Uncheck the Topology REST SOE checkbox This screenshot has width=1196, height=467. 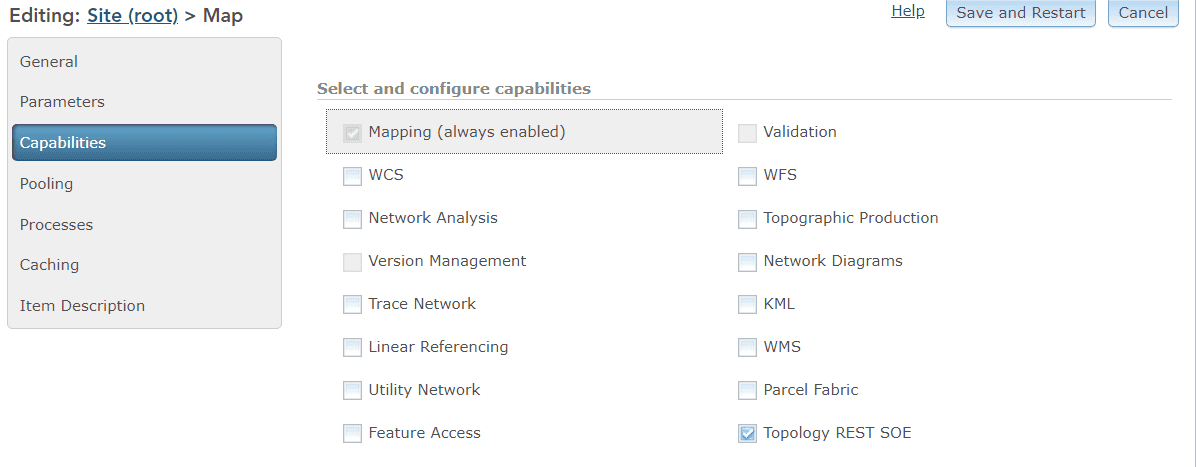747,433
